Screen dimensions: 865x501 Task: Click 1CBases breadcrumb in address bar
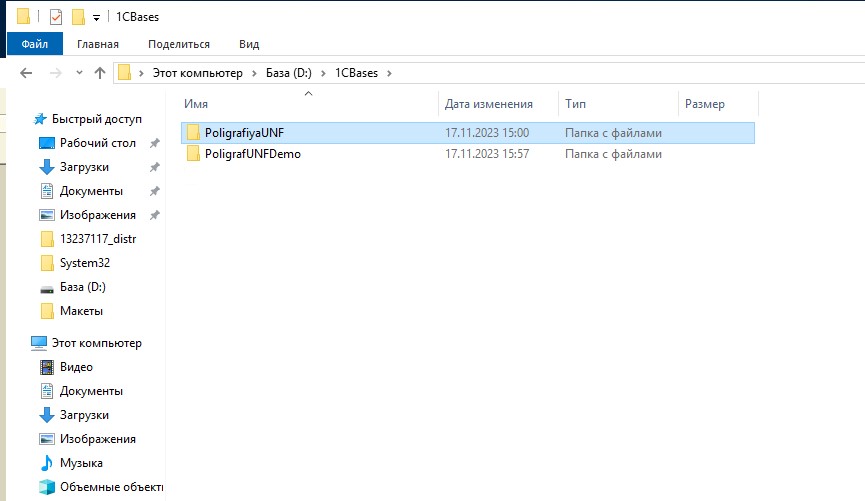pyautogui.click(x=356, y=73)
